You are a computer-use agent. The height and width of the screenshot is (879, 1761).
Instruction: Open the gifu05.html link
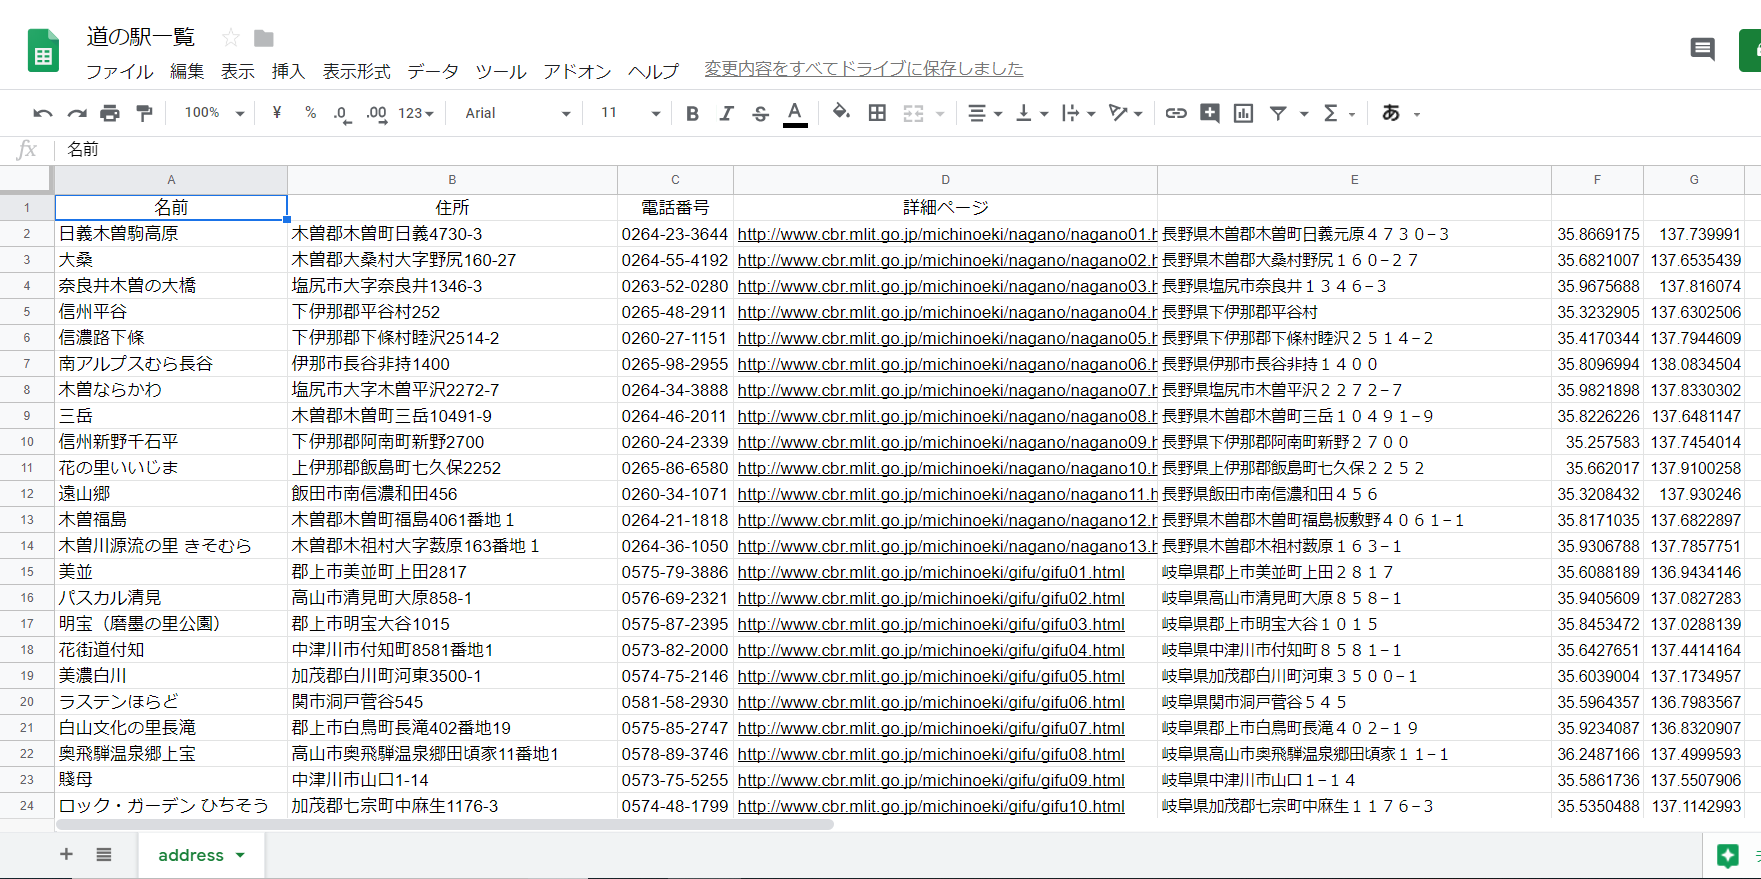click(x=931, y=676)
